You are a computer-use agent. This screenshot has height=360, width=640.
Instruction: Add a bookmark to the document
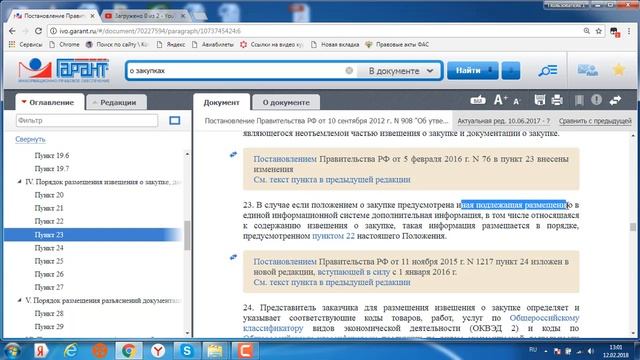pos(579,100)
